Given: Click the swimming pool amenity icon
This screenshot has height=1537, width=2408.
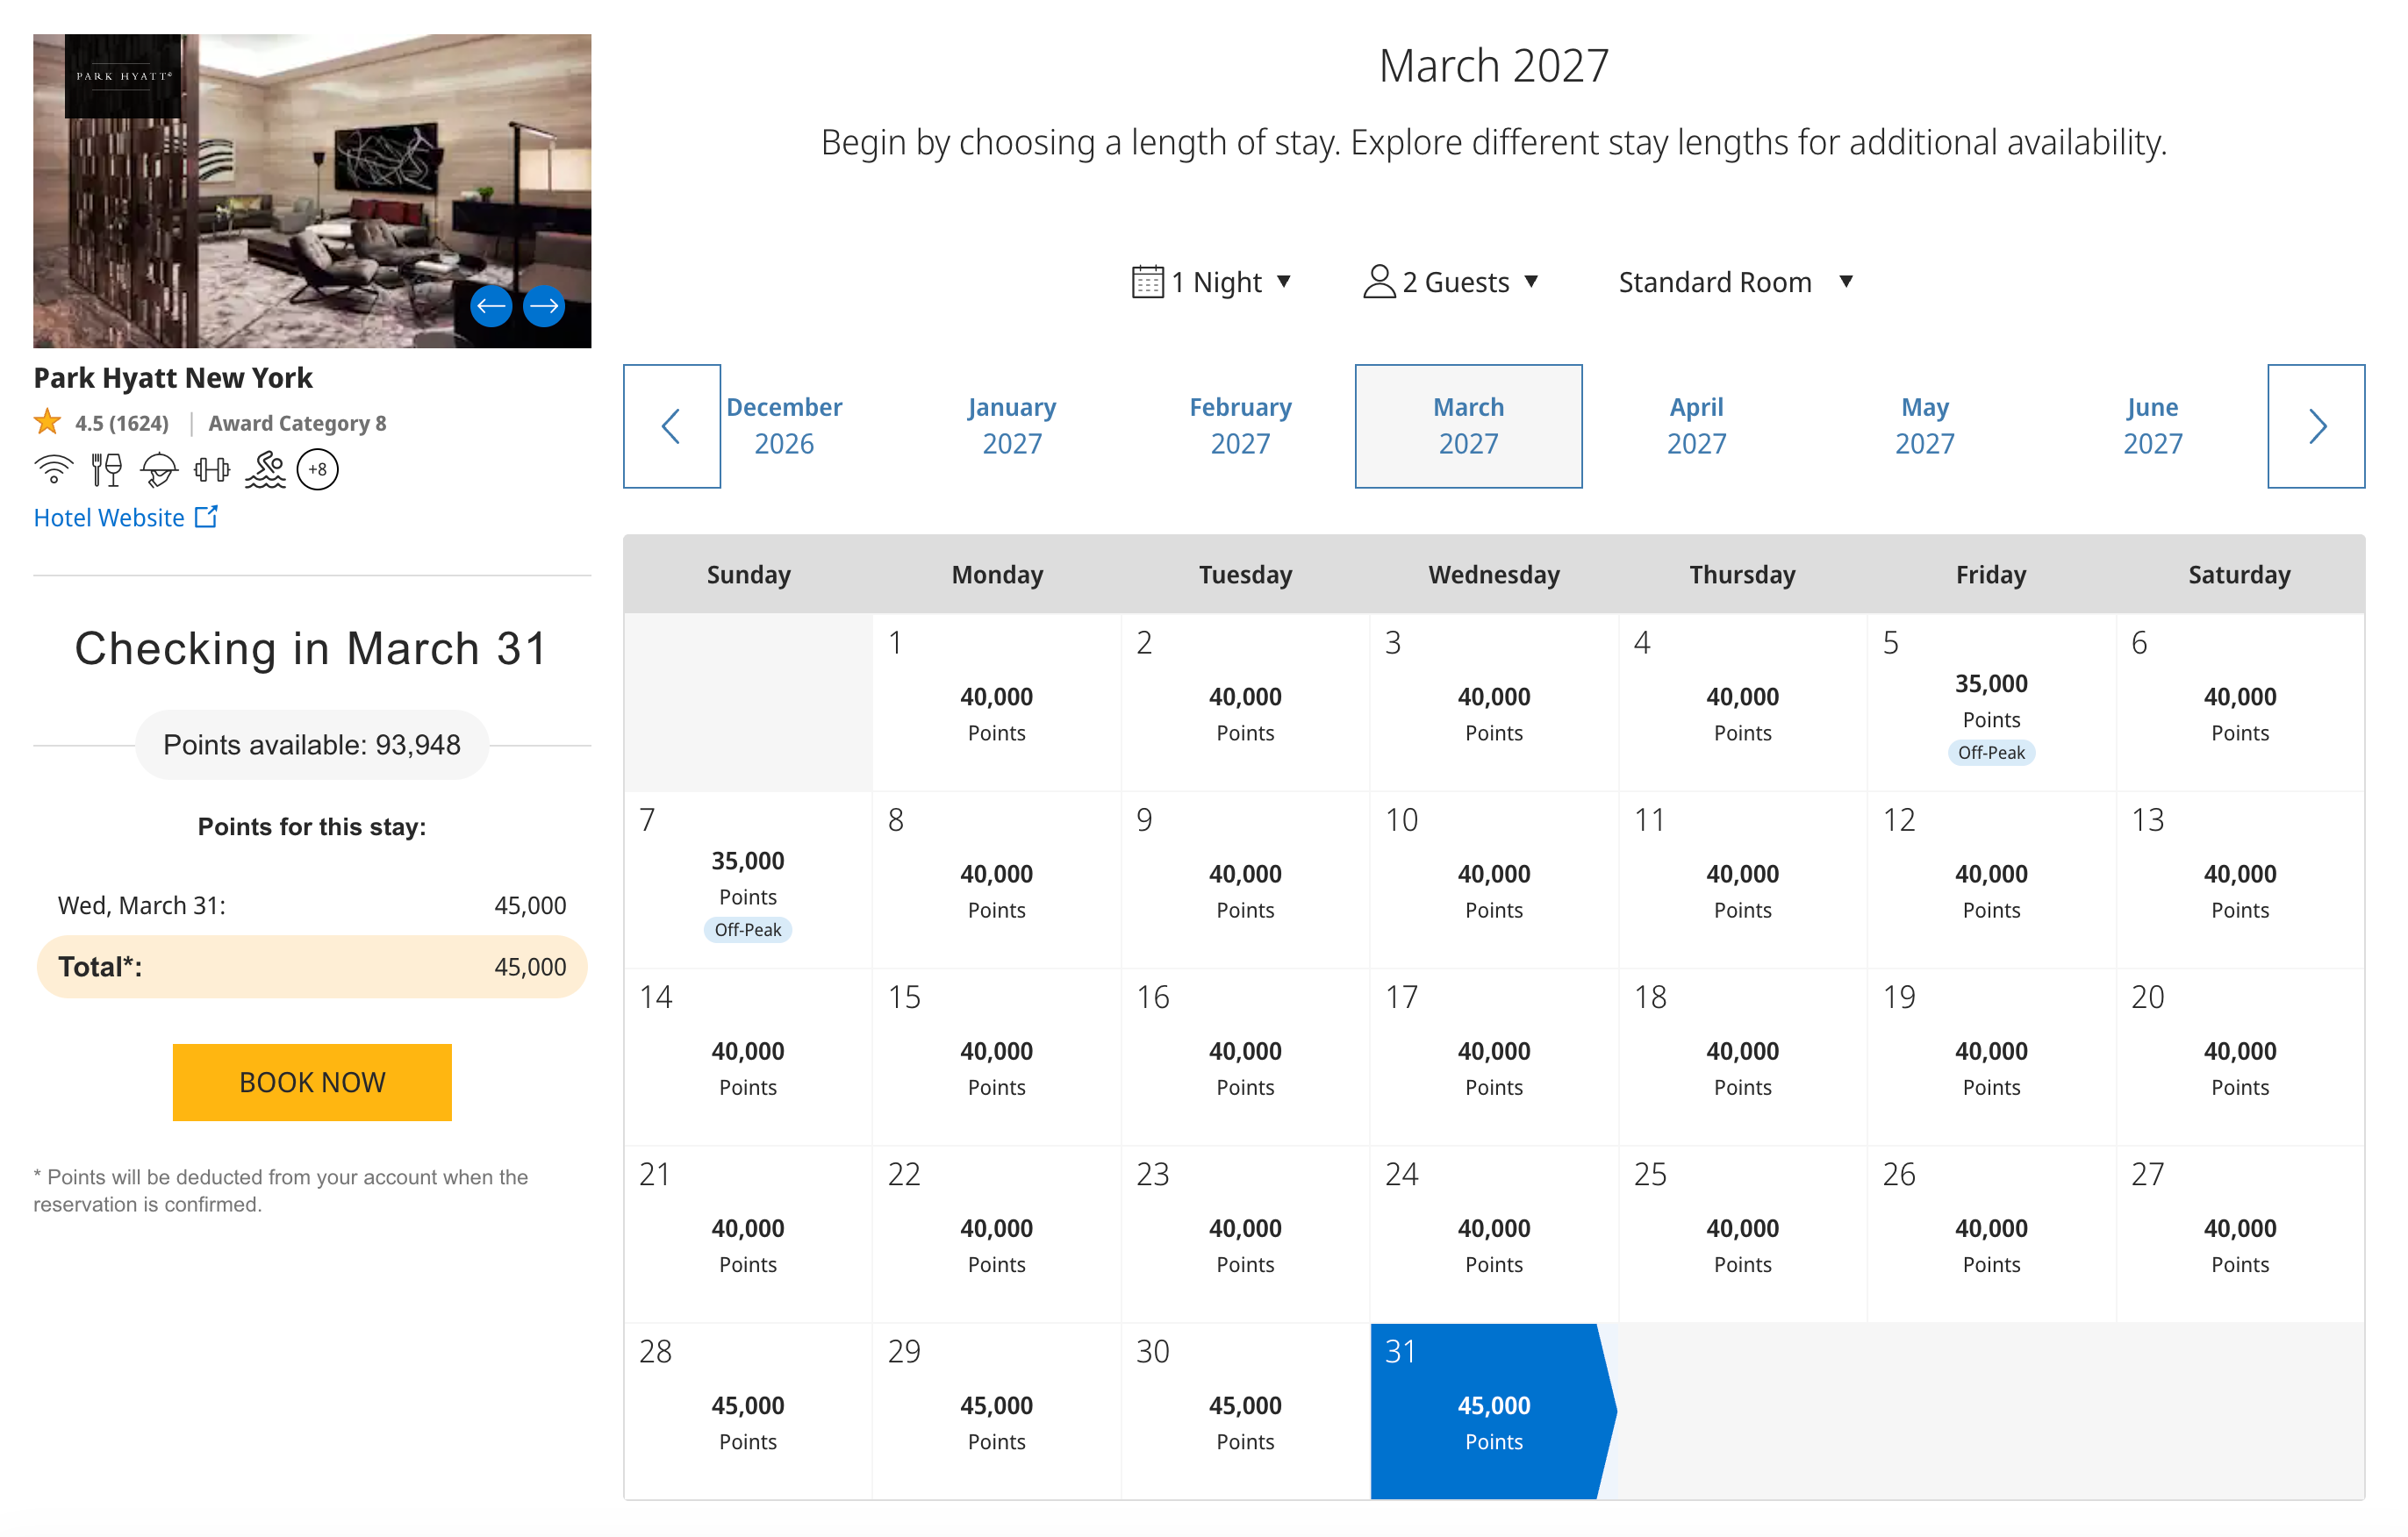Looking at the screenshot, I should pos(265,469).
